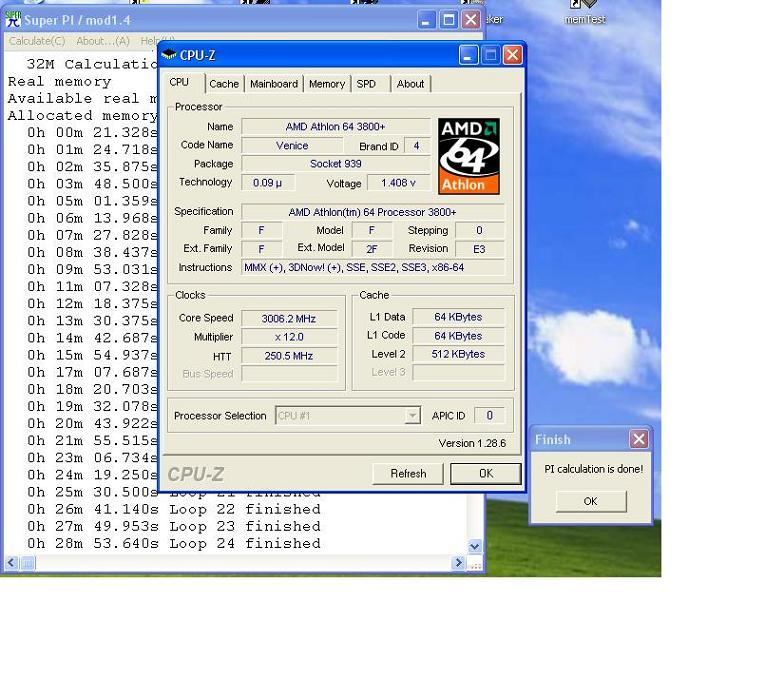765x680 pixels.
Task: Click the L1 Data value '64 KBytes'
Action: 458,317
